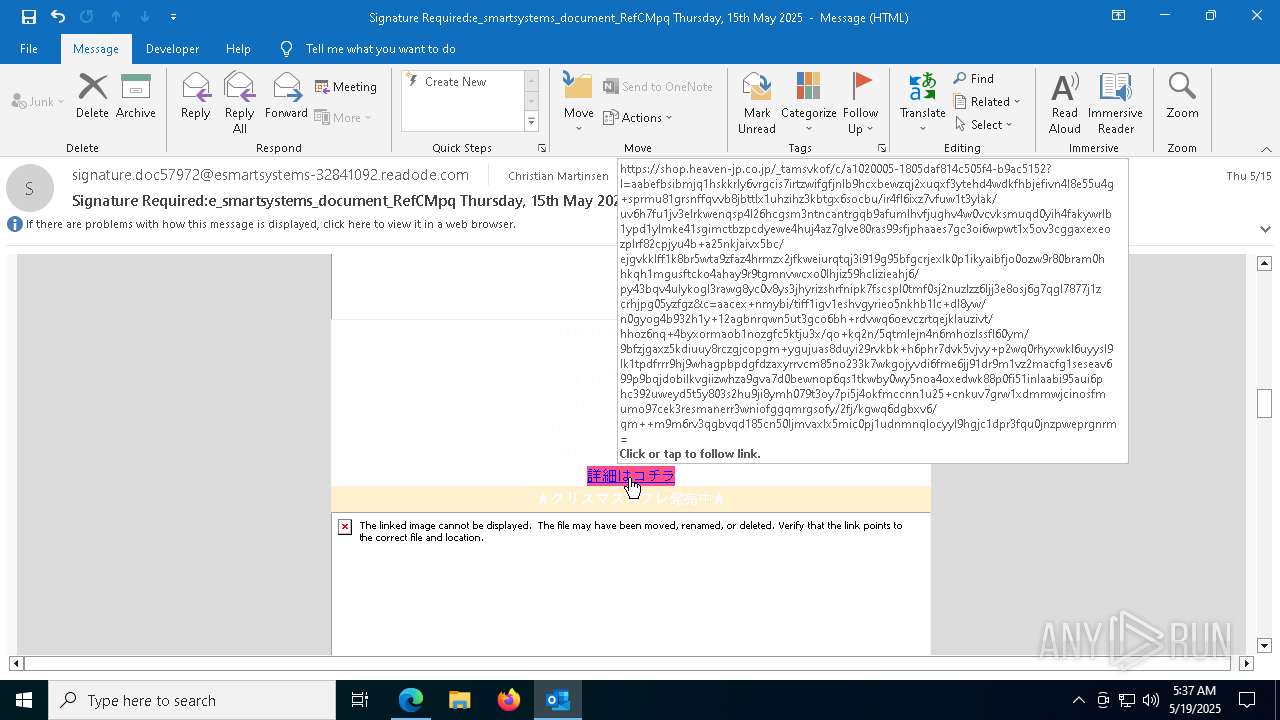Viewport: 1280px width, 720px height.
Task: Open the Quick Steps dialog launcher
Action: point(542,148)
